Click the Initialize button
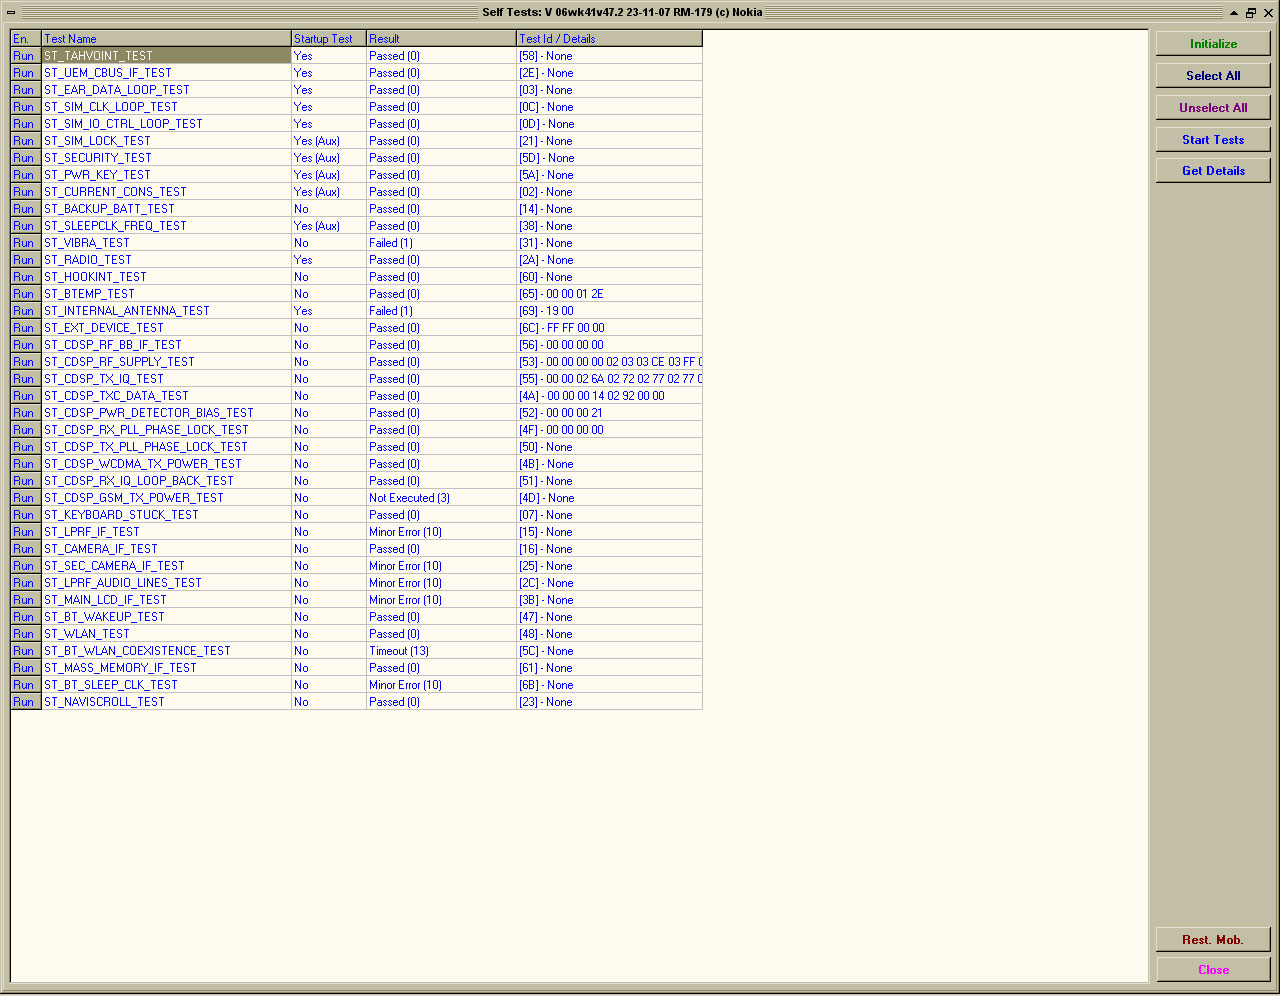This screenshot has height=996, width=1280. pyautogui.click(x=1213, y=44)
